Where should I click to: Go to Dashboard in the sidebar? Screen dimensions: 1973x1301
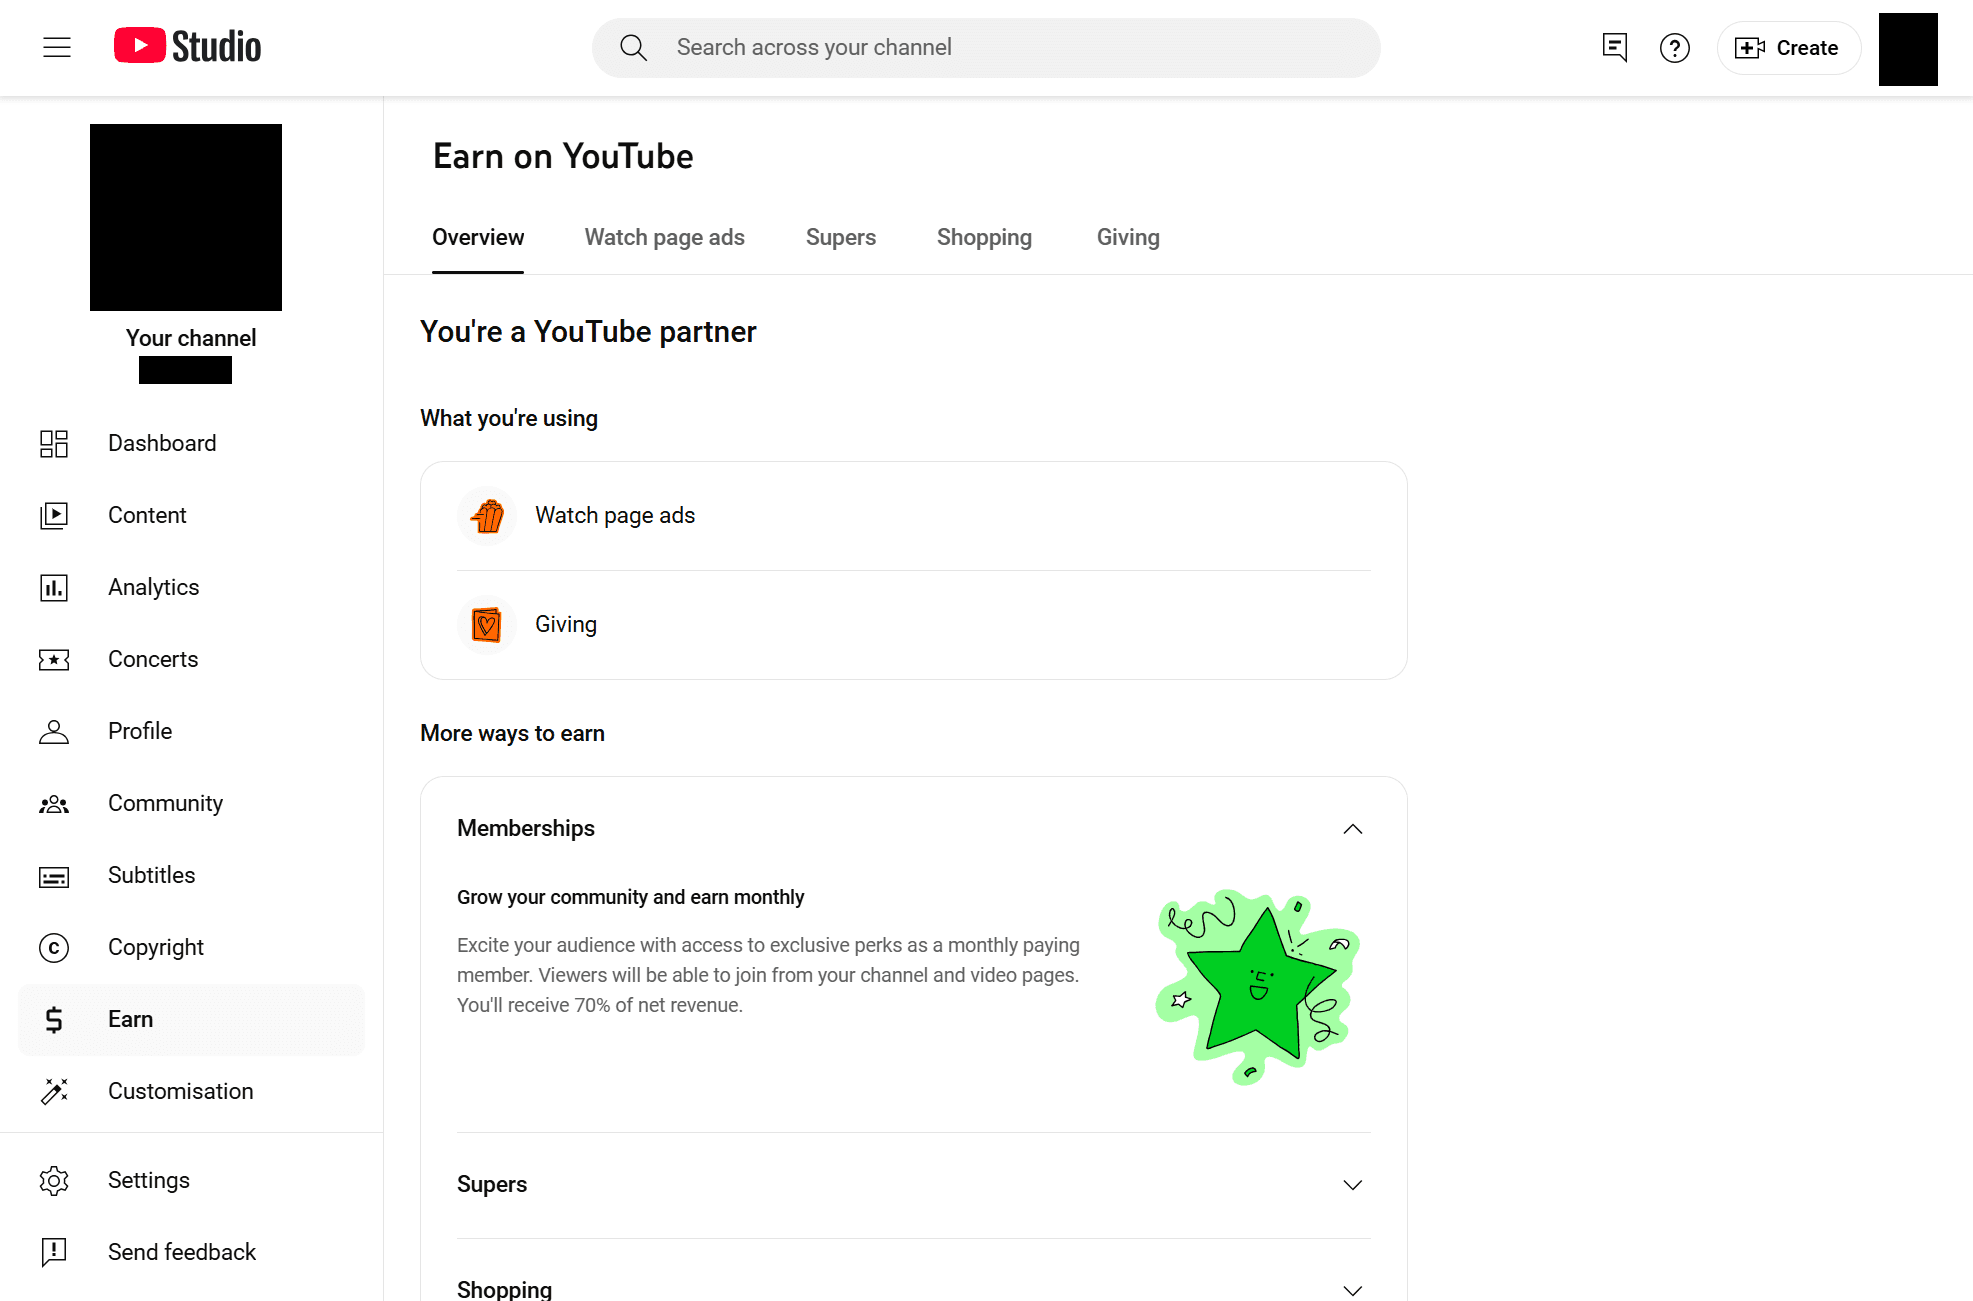(191, 443)
